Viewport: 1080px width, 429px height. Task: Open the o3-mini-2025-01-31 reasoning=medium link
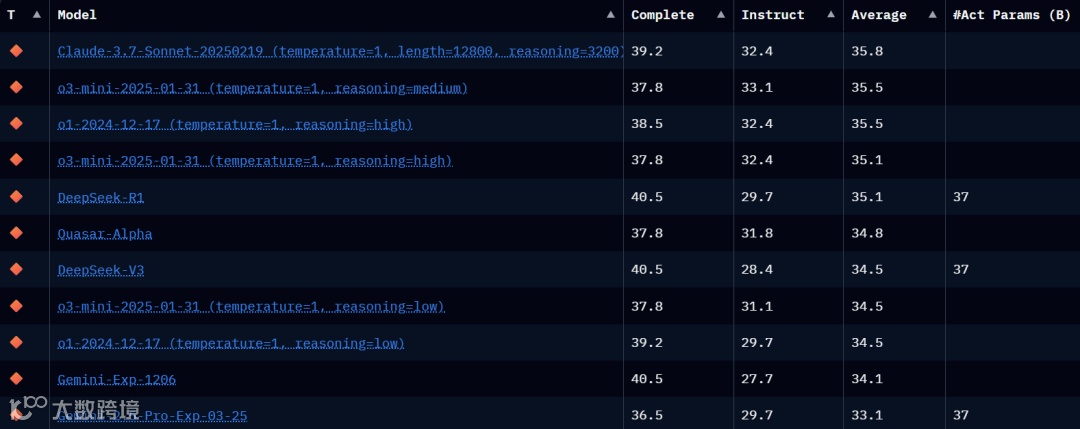coord(262,87)
